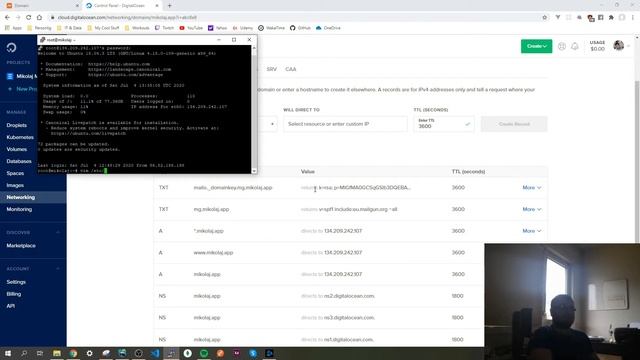Screen dimensions: 640x360
Task: Click the PuTTY terminal vertical scrollbar
Action: click(254, 109)
